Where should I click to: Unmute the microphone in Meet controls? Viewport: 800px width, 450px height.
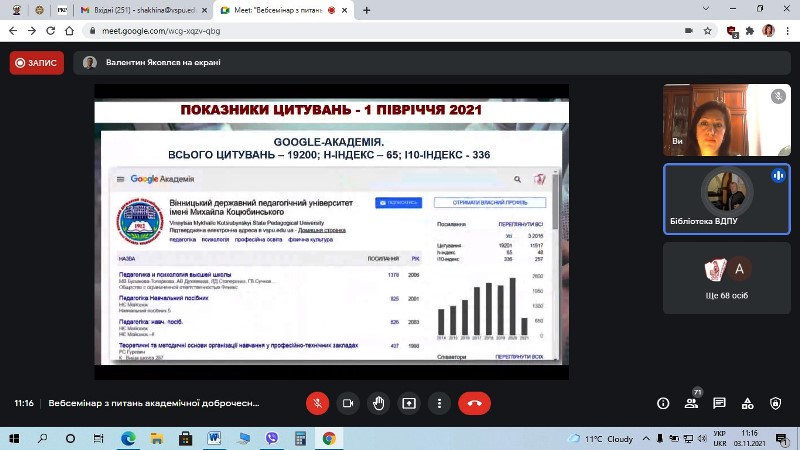coord(317,404)
